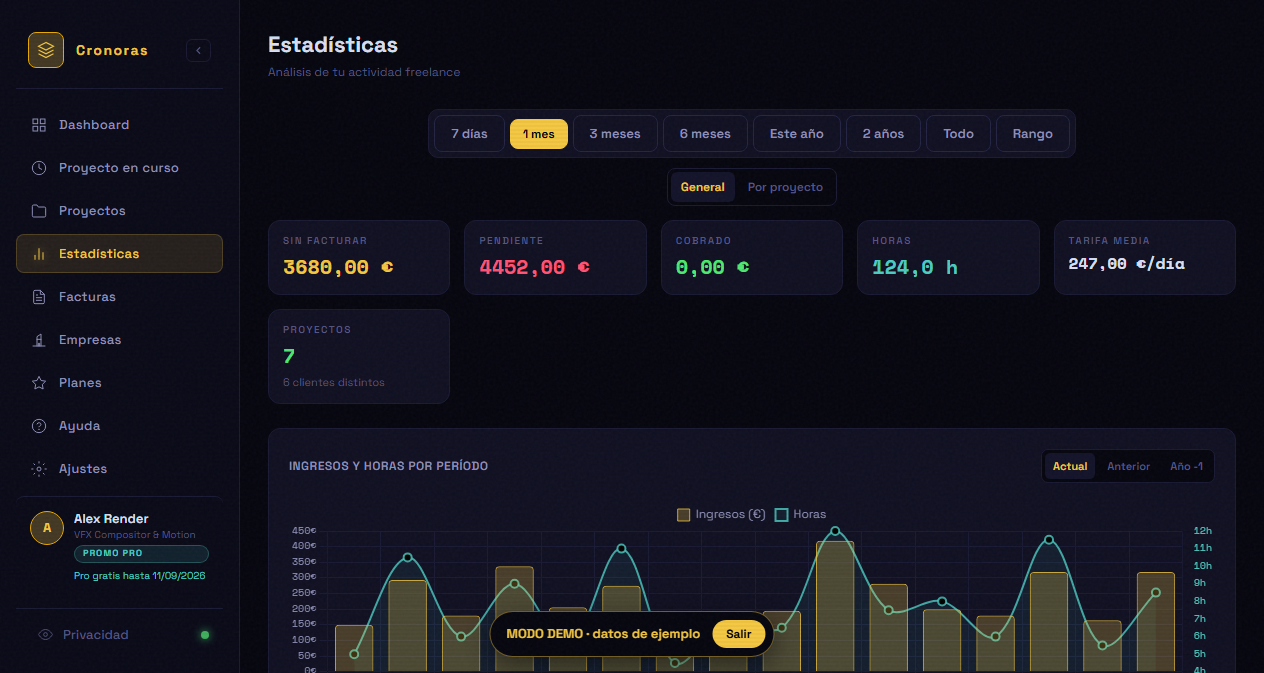Click the Ayuda question mark icon
This screenshot has width=1264, height=673.
click(39, 426)
